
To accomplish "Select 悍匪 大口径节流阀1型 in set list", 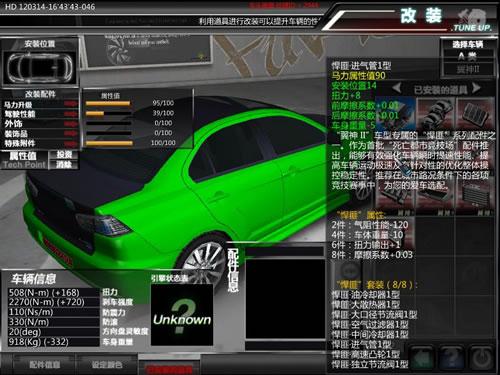I will point(374,315).
